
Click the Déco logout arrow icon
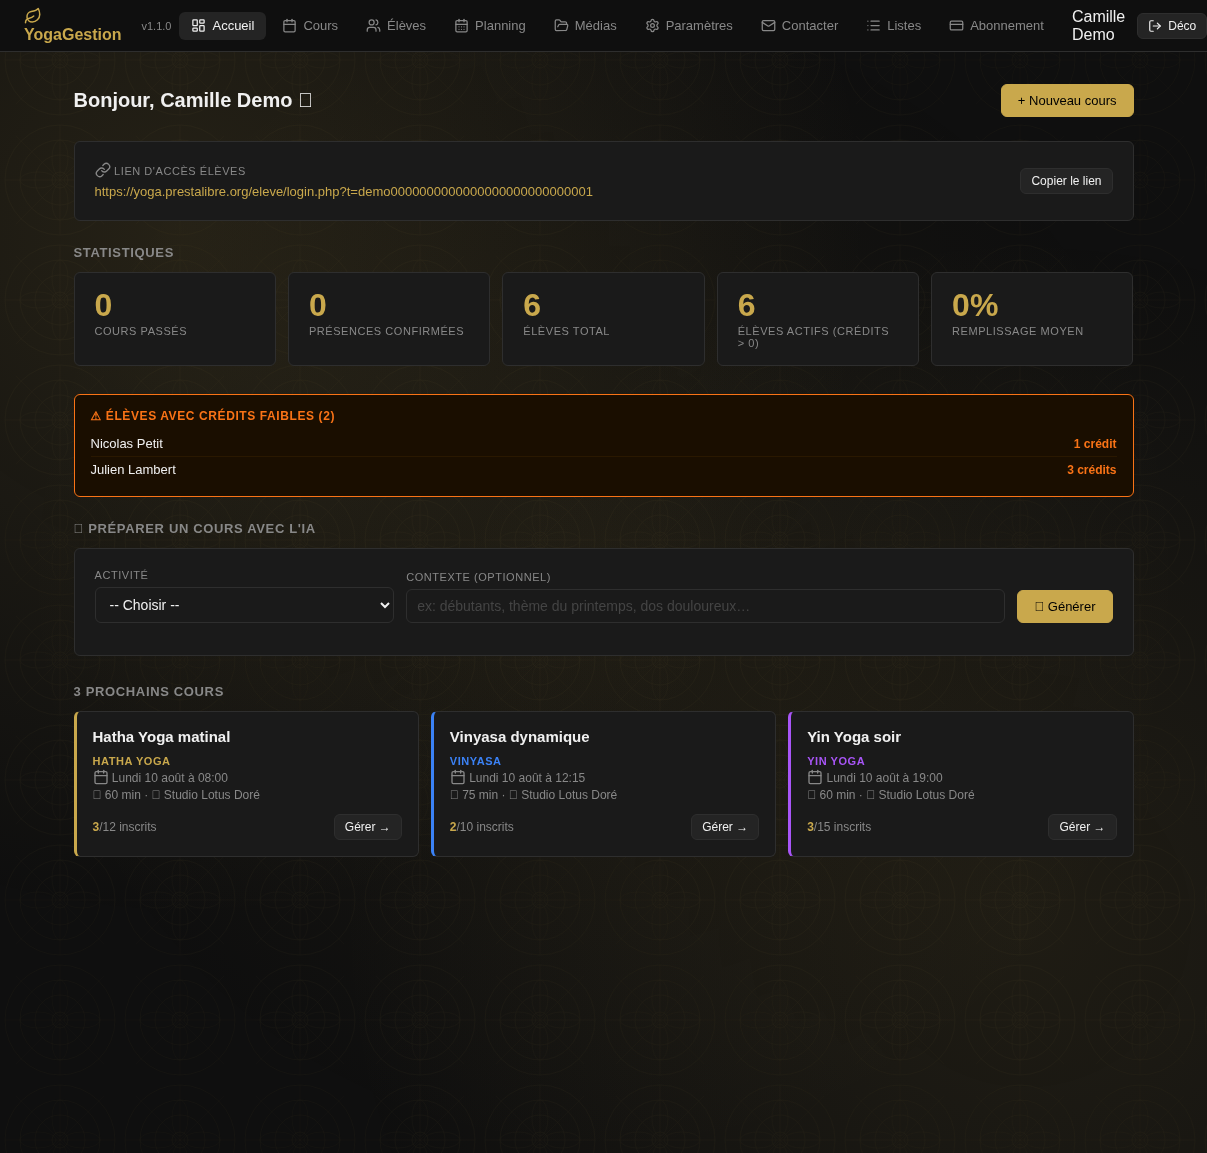[x=1155, y=26]
